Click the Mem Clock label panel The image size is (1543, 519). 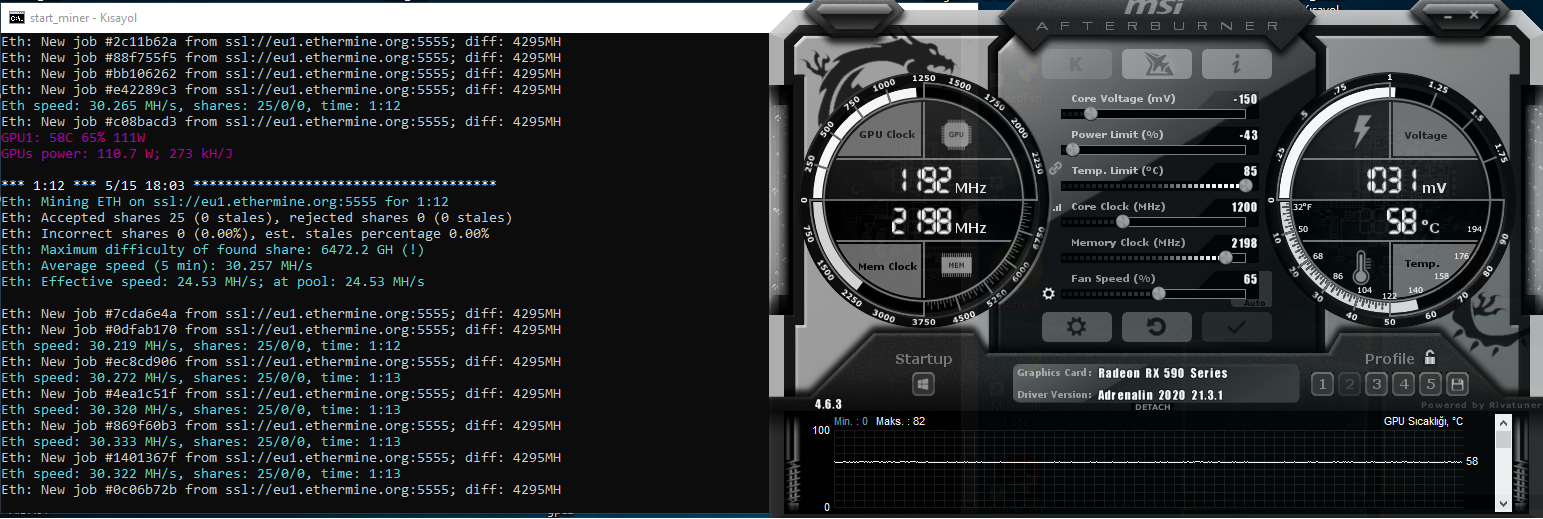(887, 266)
